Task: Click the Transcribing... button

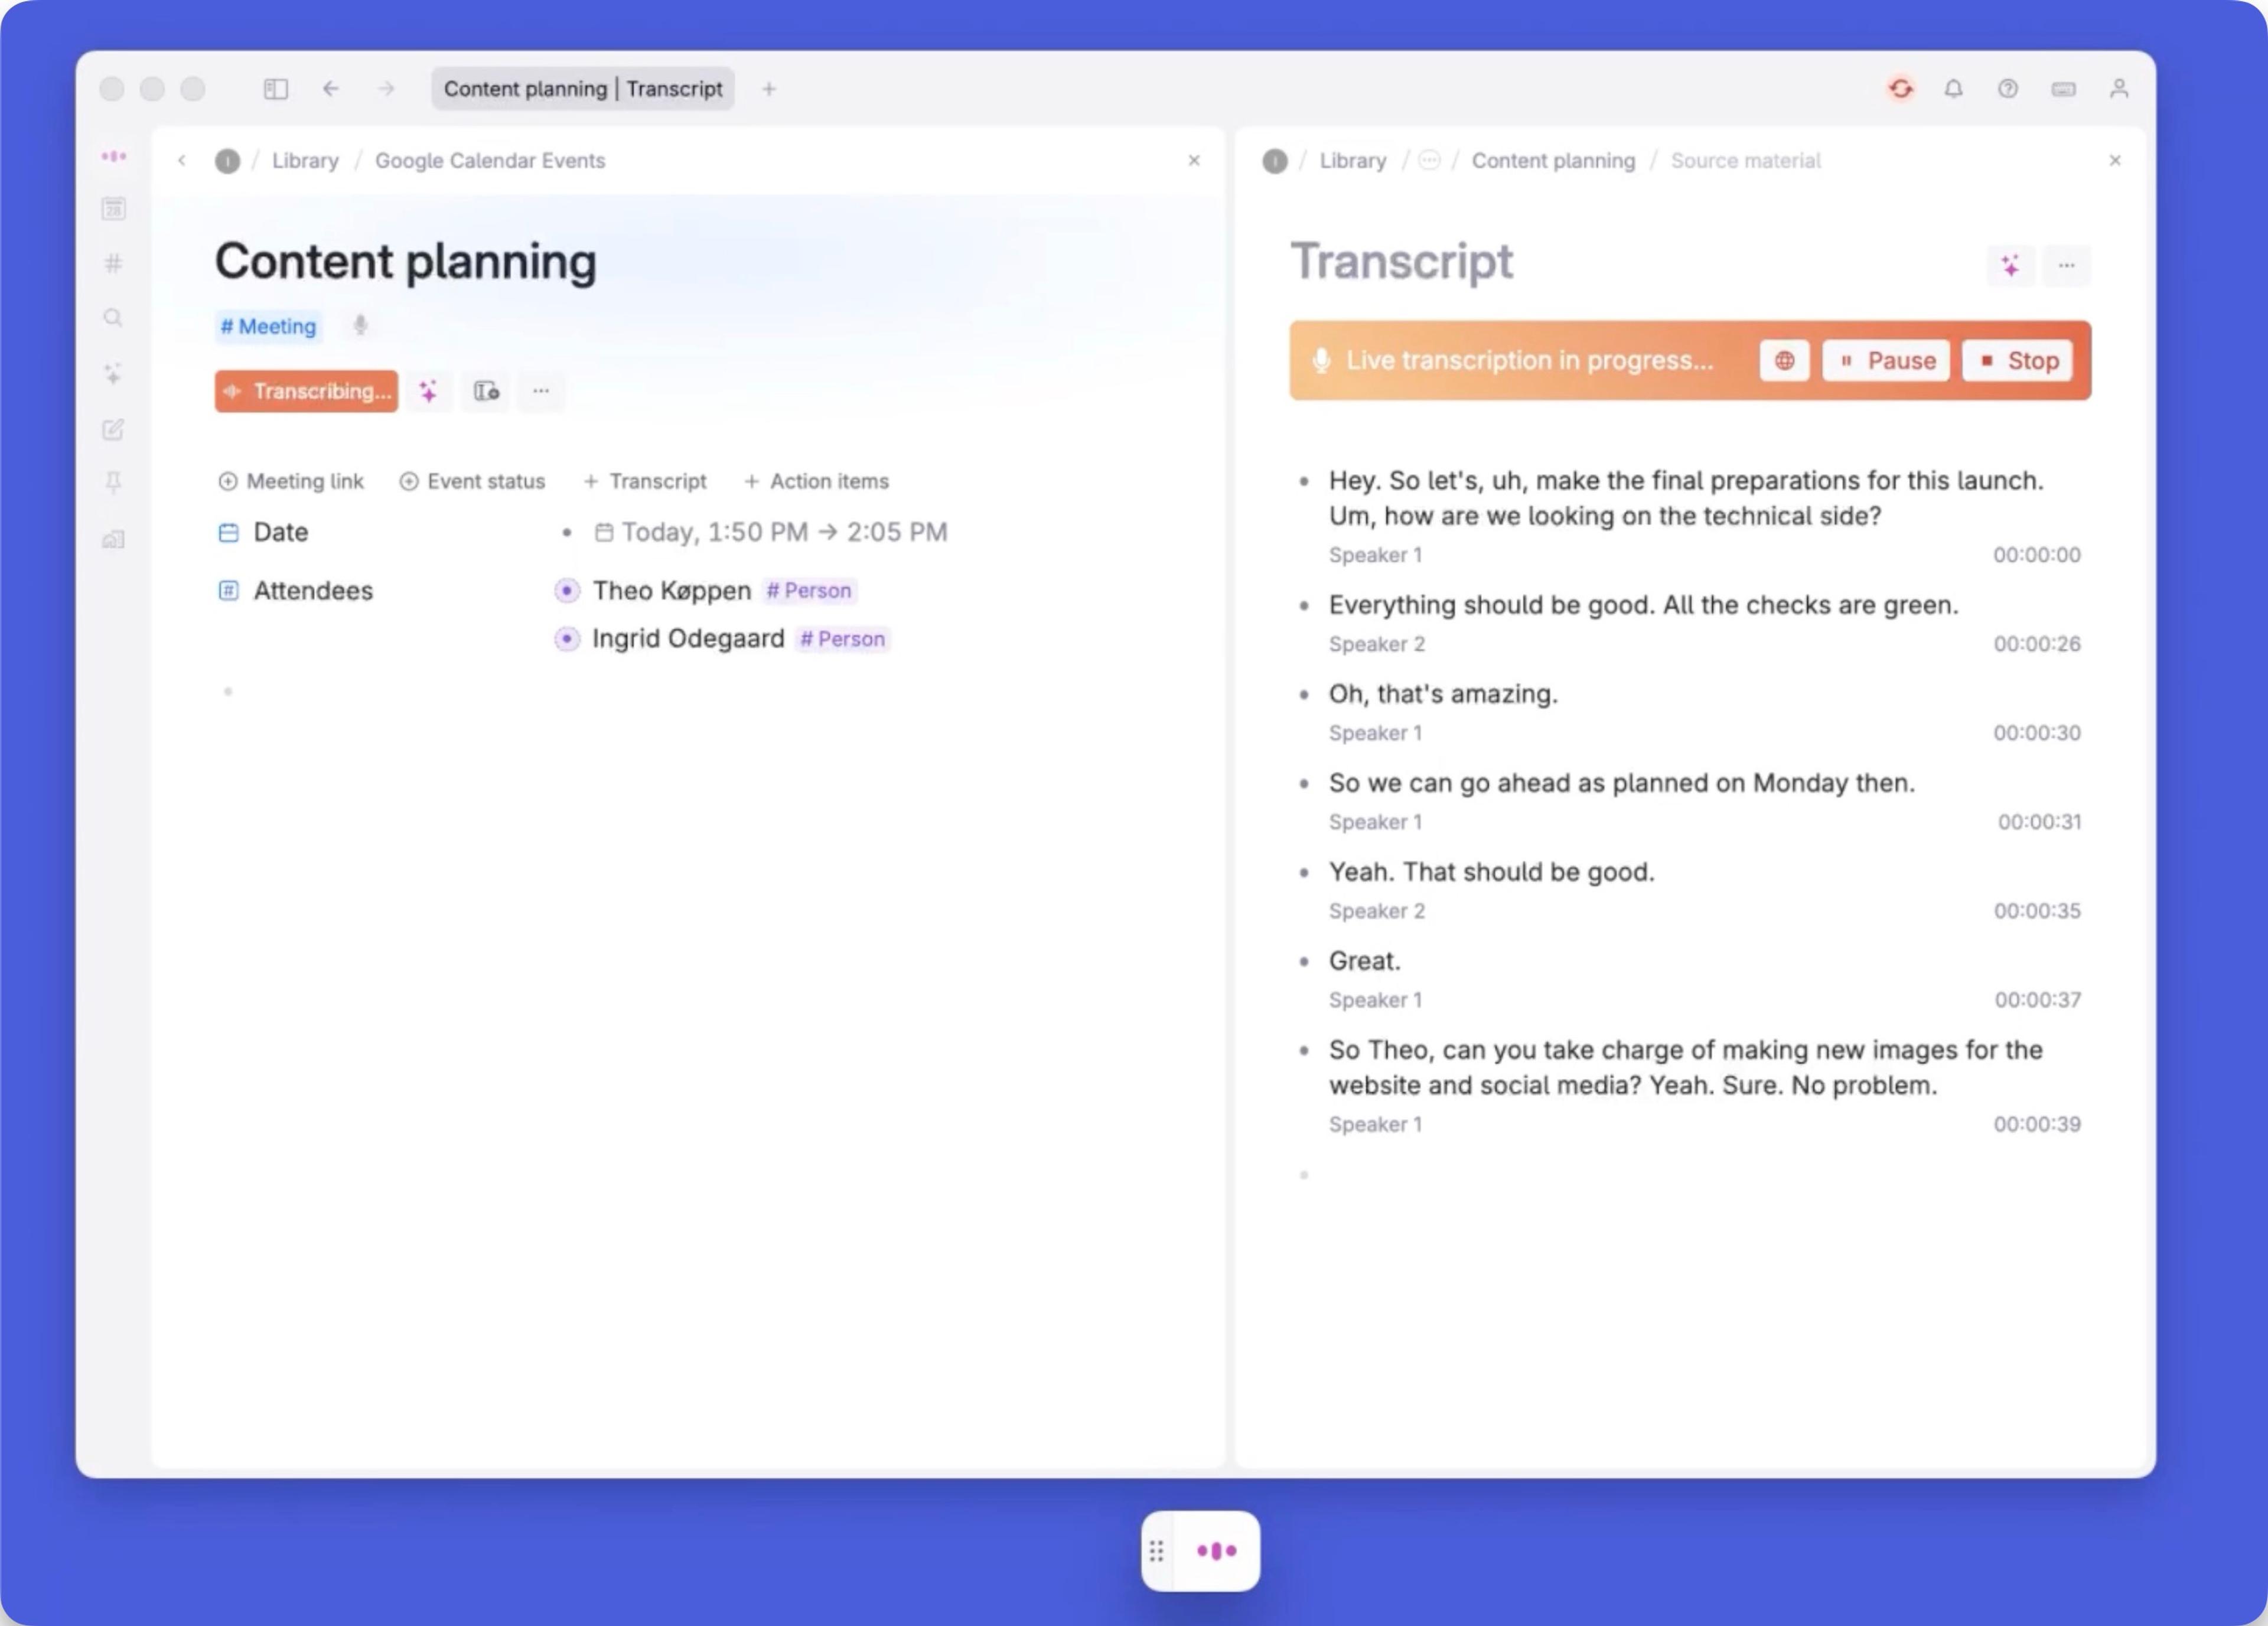Action: click(306, 391)
